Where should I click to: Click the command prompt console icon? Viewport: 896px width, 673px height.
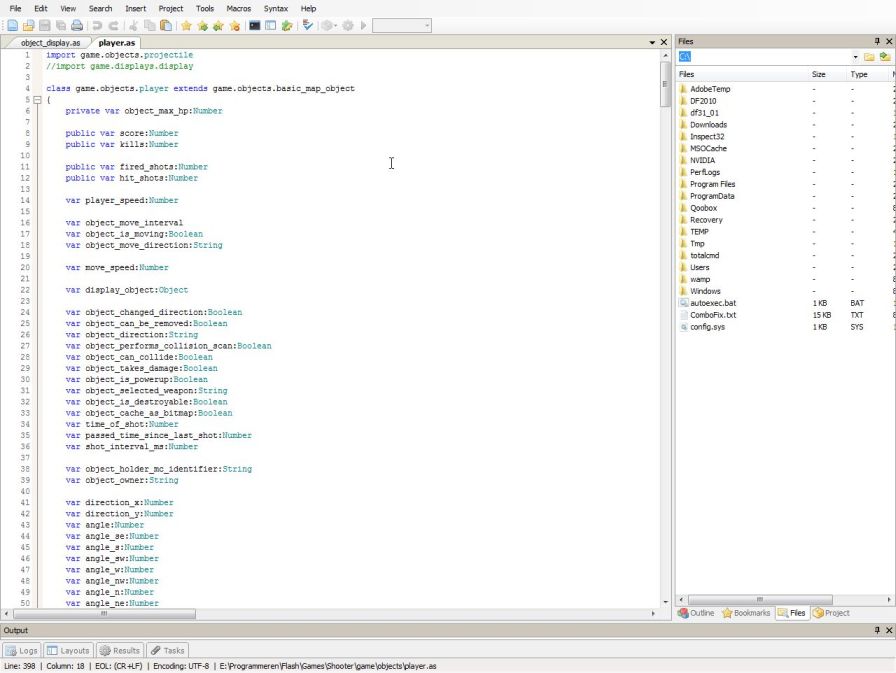click(x=255, y=25)
